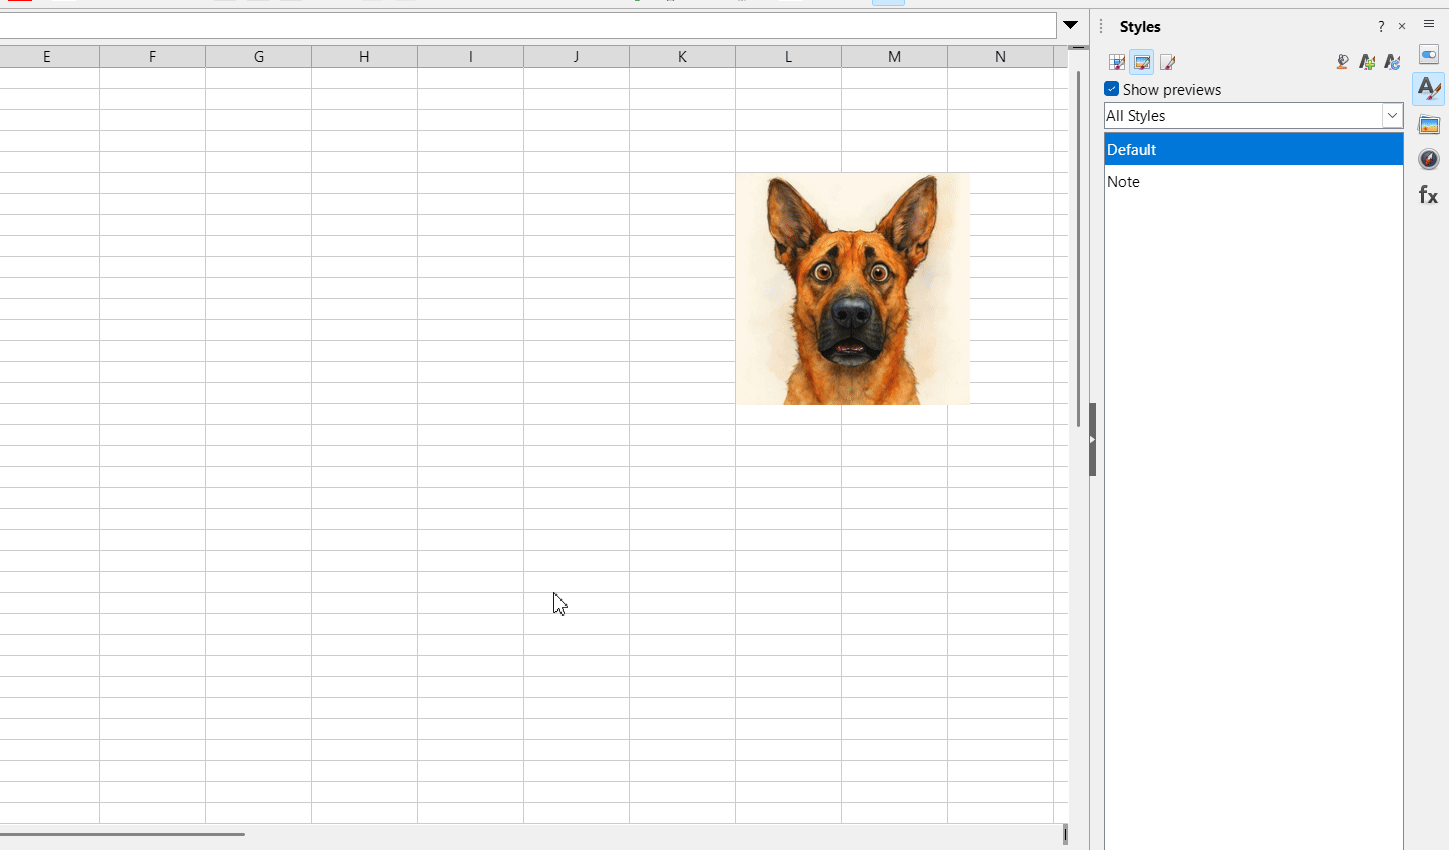Click the formula input line
Viewport: 1449px width, 850px height.
pos(528,26)
